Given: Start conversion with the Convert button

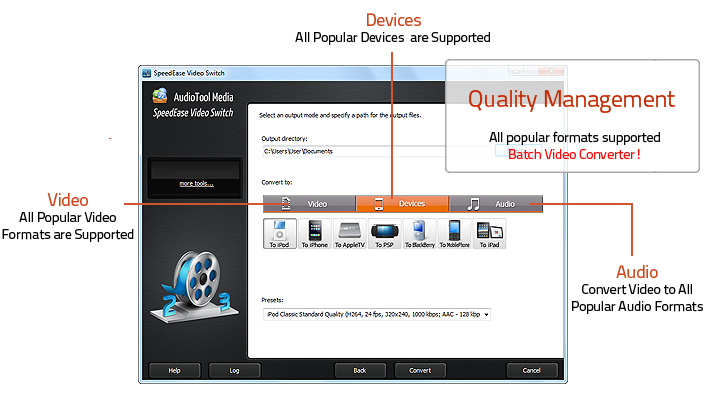Looking at the screenshot, I should click(420, 371).
